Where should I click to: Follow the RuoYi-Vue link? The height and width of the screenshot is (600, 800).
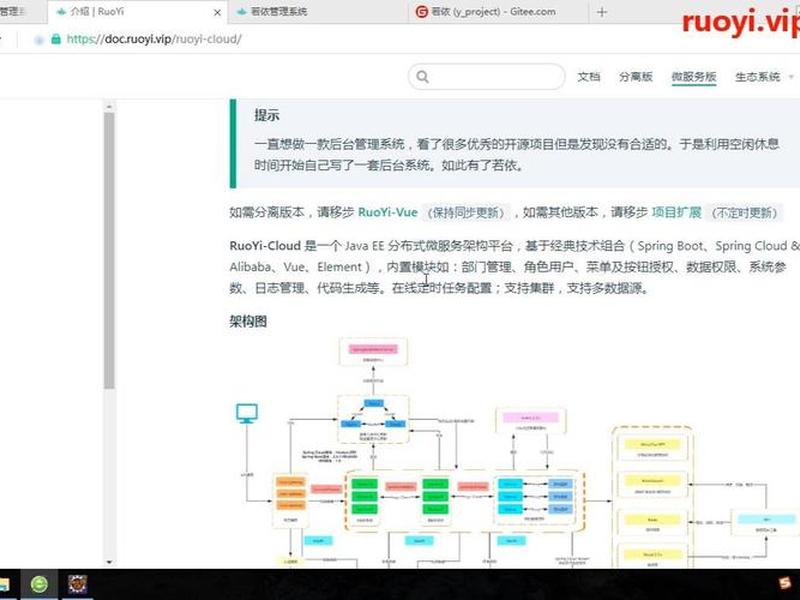tap(388, 212)
